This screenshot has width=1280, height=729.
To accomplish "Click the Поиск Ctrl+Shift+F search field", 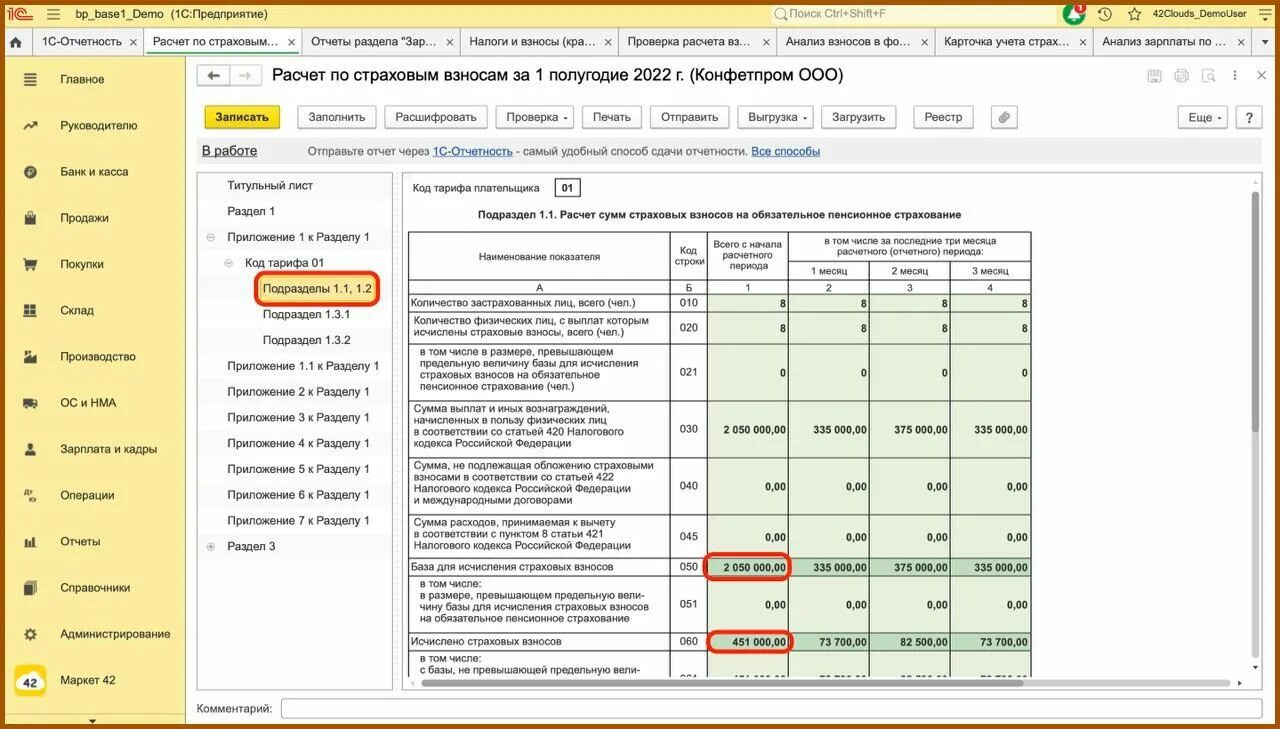I will point(915,14).
